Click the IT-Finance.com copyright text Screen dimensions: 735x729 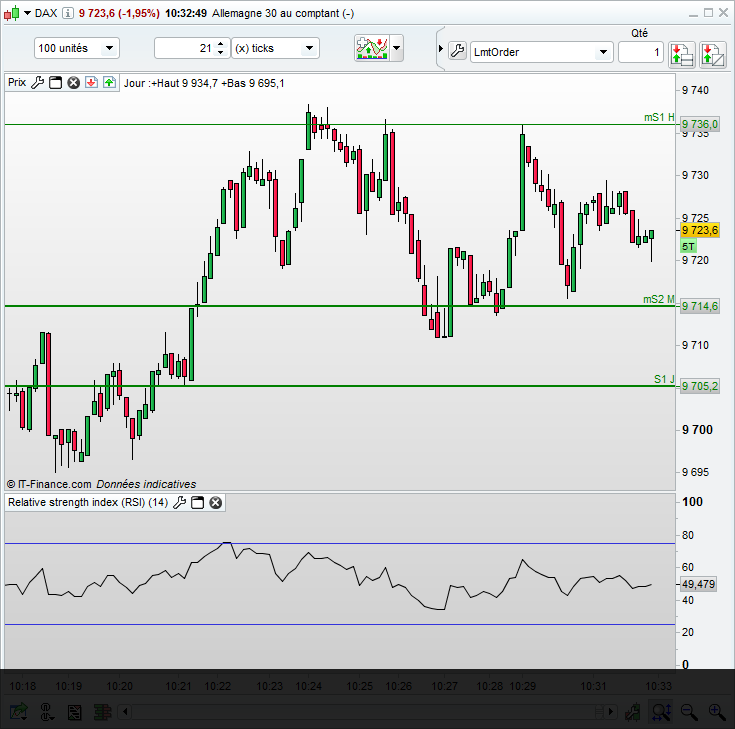pyautogui.click(x=49, y=484)
